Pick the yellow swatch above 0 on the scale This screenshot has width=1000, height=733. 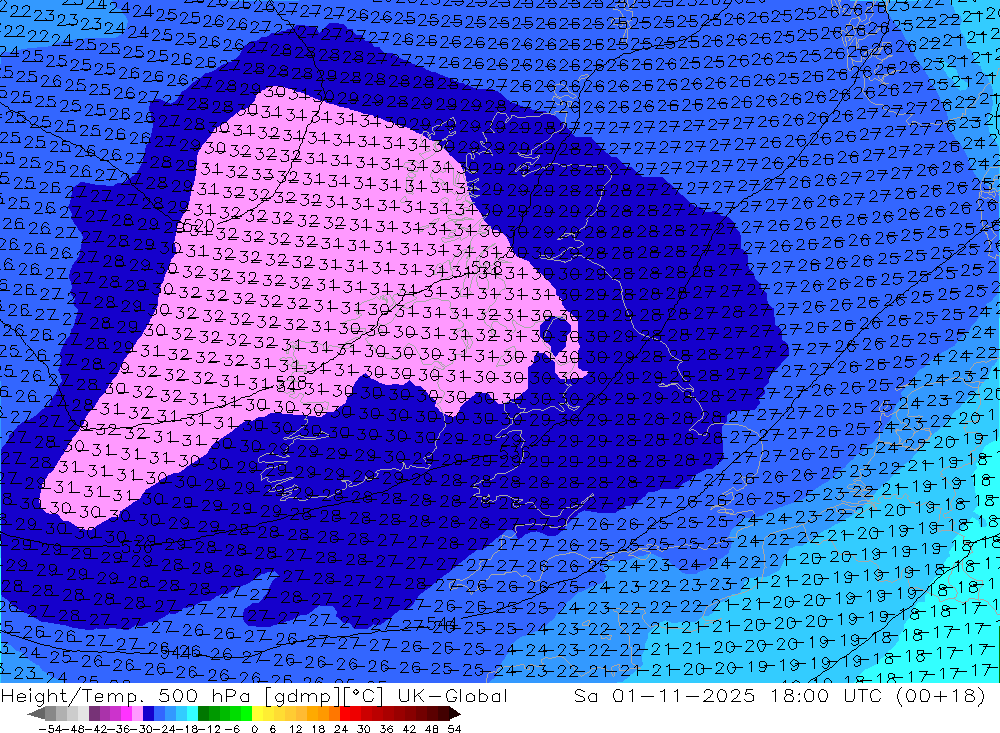coord(257,714)
